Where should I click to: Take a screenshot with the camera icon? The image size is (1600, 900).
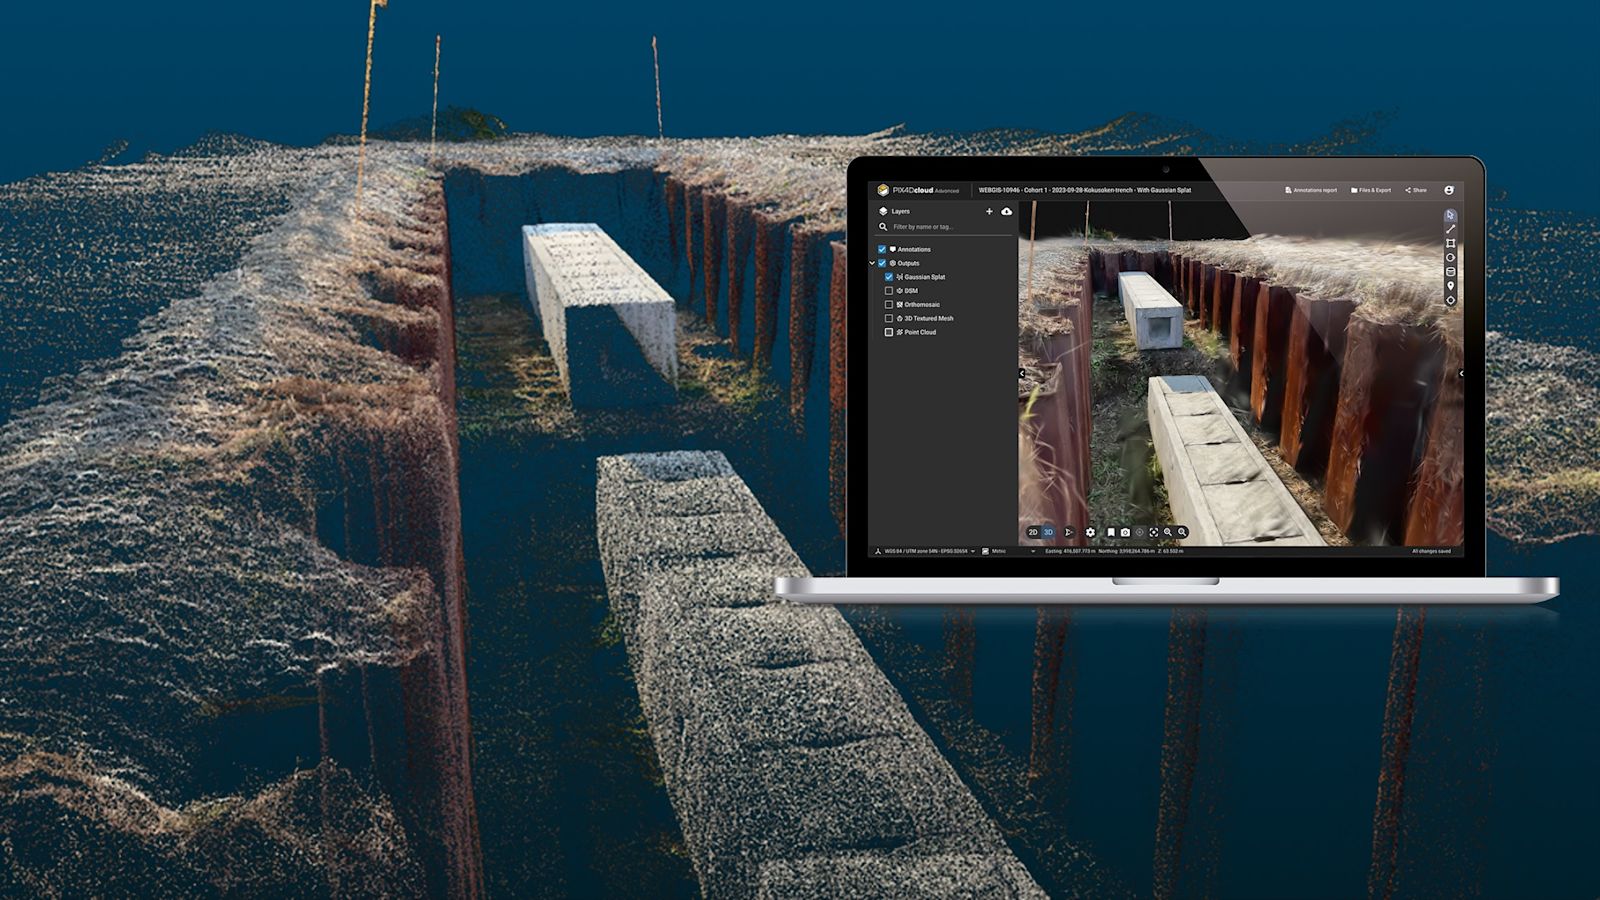(x=1125, y=533)
